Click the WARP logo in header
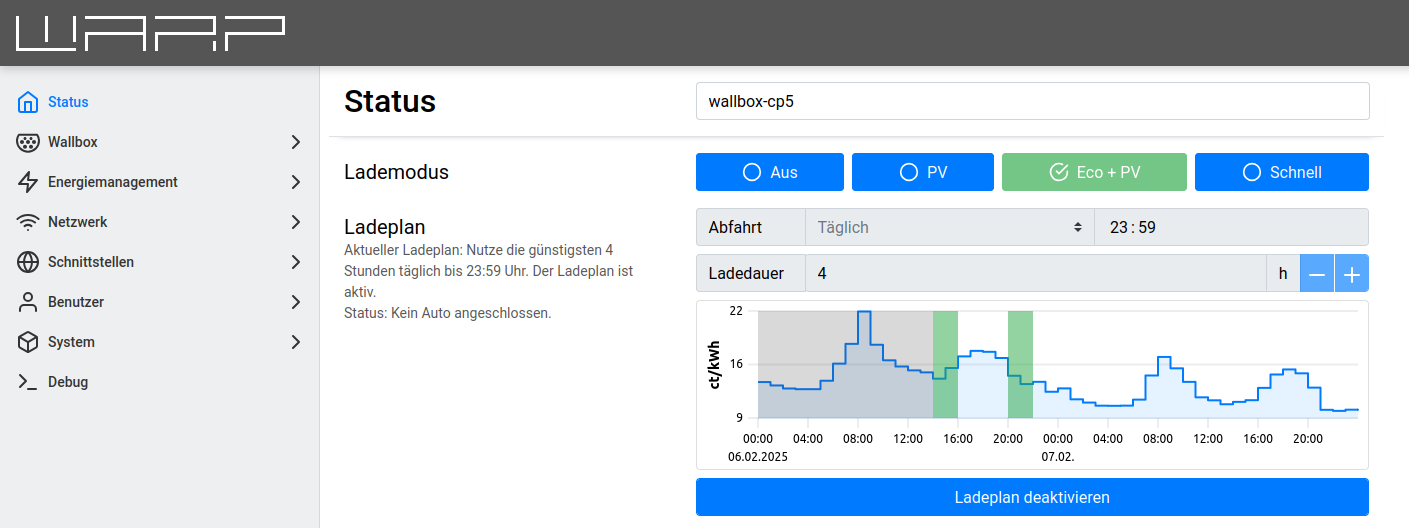Image resolution: width=1409 pixels, height=528 pixels. [x=150, y=33]
